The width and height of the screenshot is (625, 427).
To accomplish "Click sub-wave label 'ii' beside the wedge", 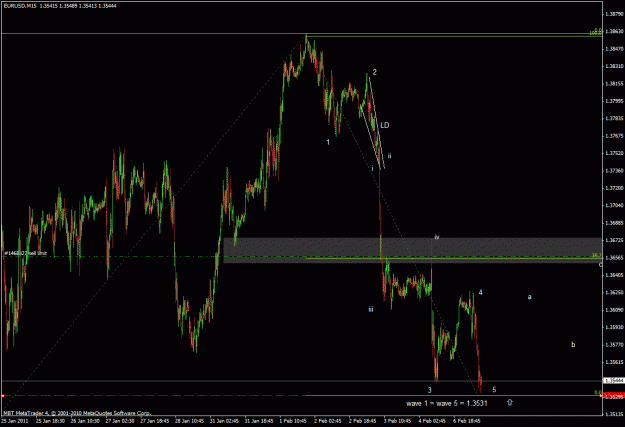I will point(389,156).
